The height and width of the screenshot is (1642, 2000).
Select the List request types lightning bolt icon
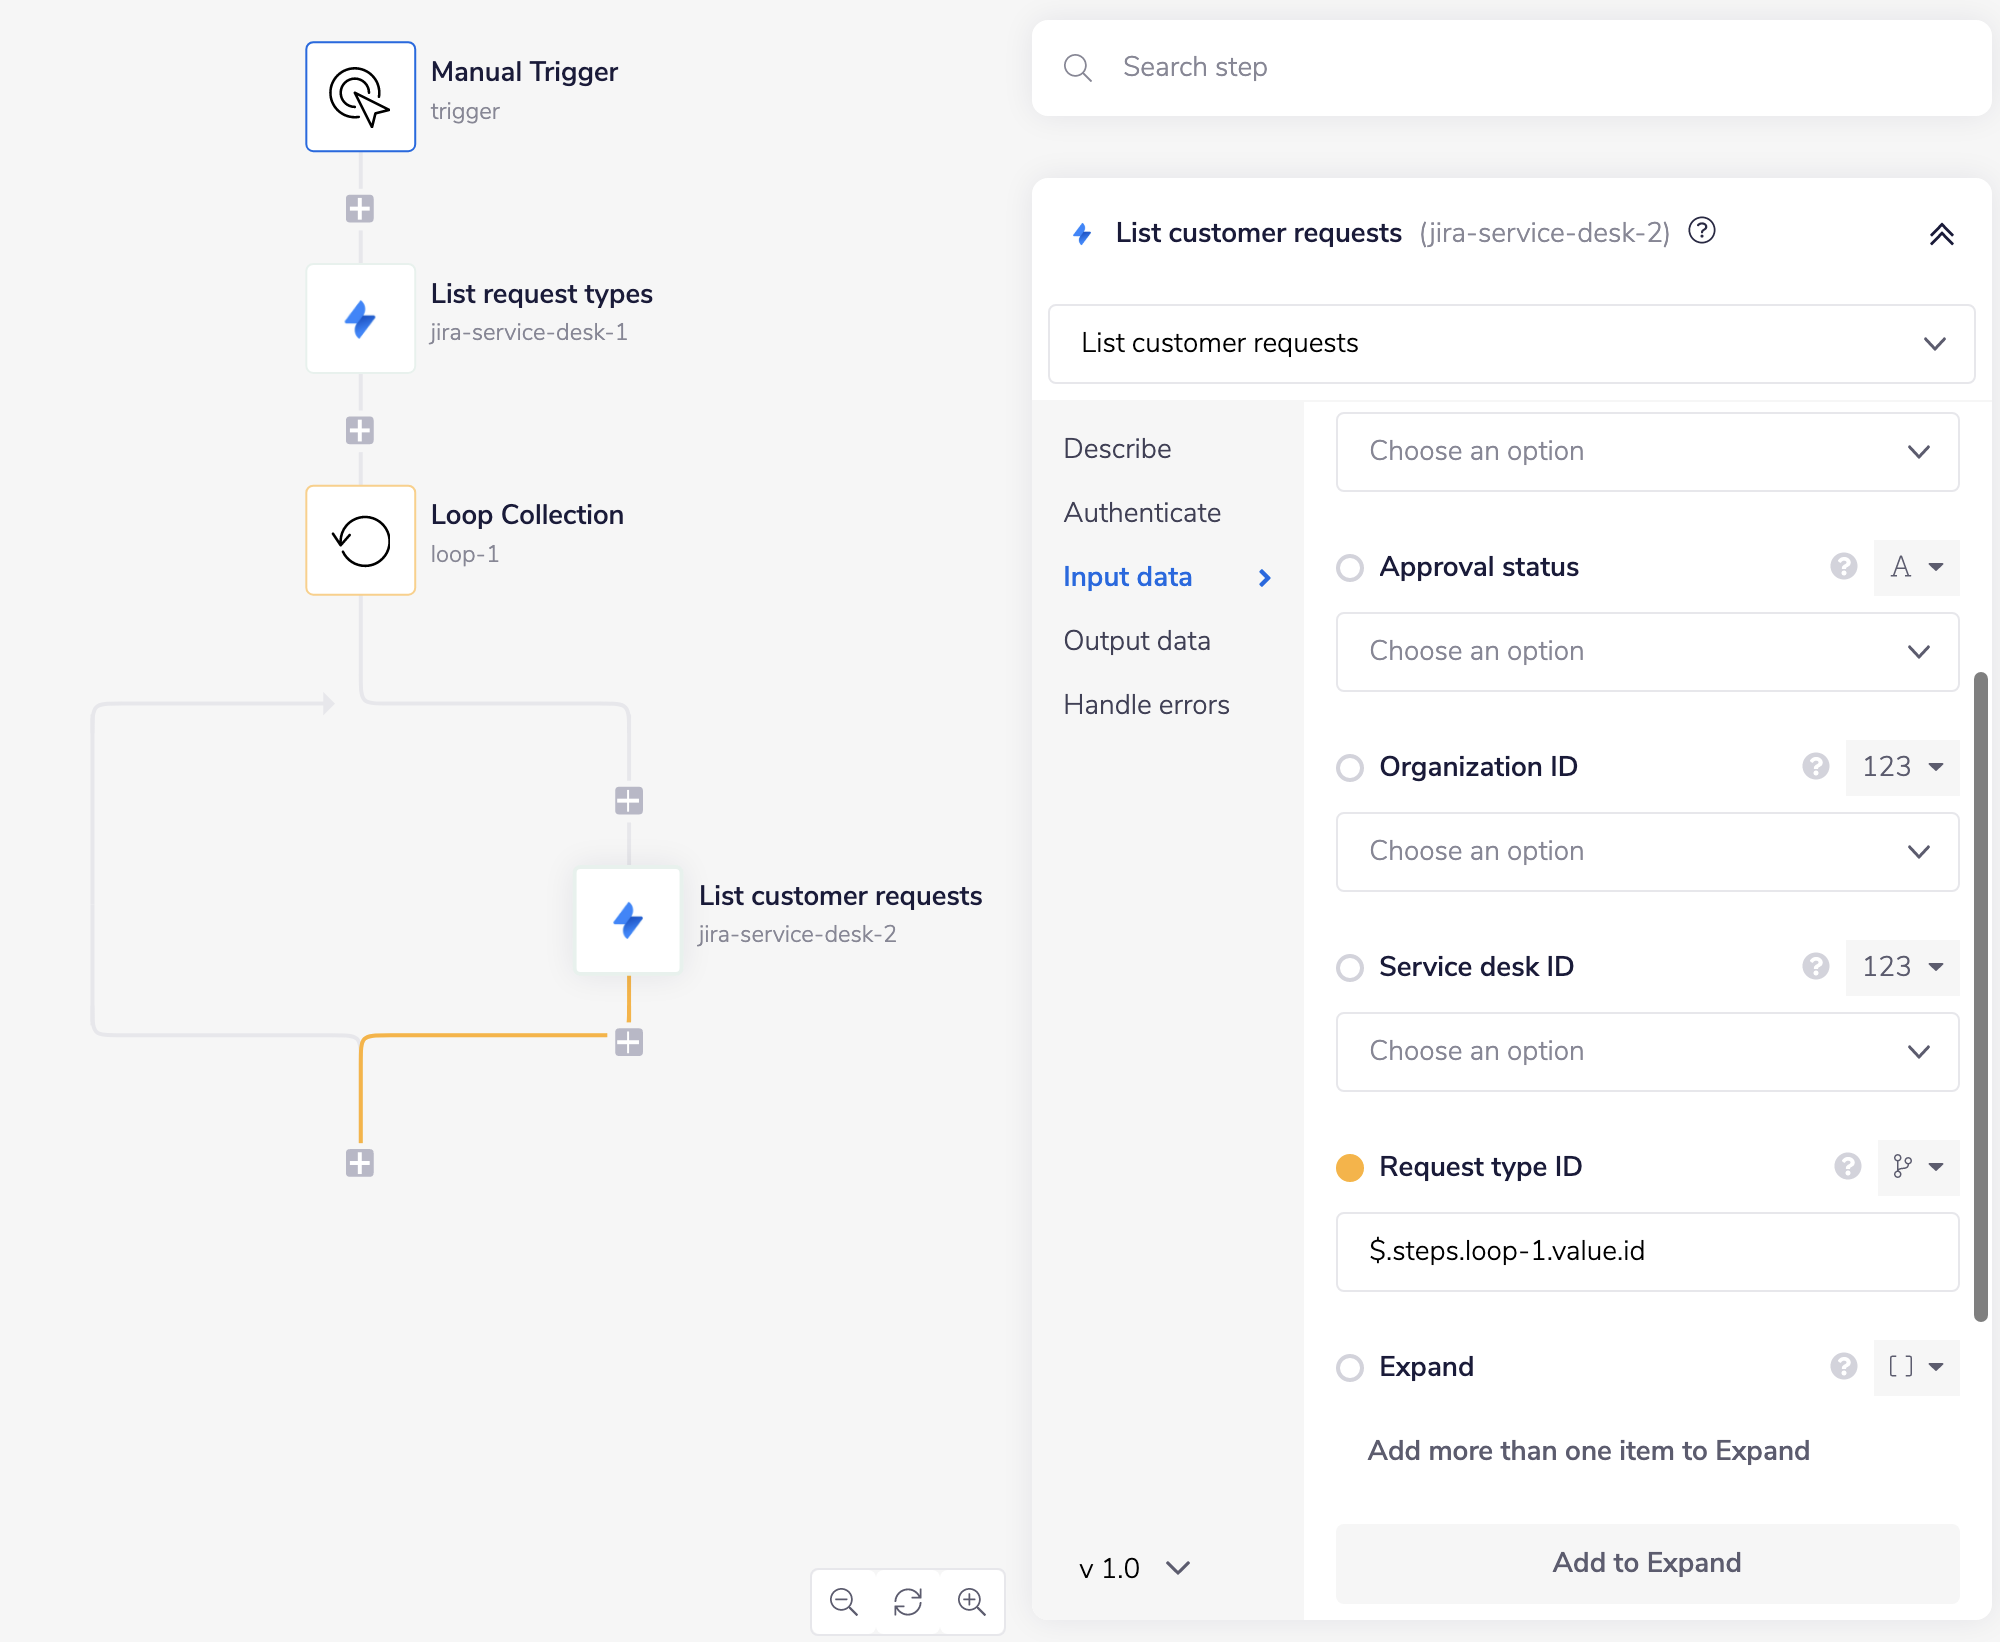(x=360, y=318)
